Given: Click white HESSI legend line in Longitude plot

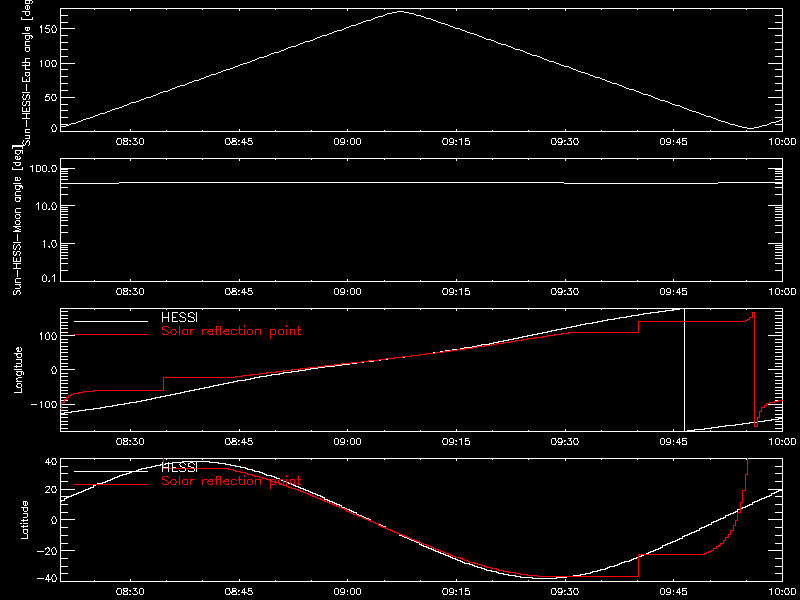Looking at the screenshot, I should 111,321.
